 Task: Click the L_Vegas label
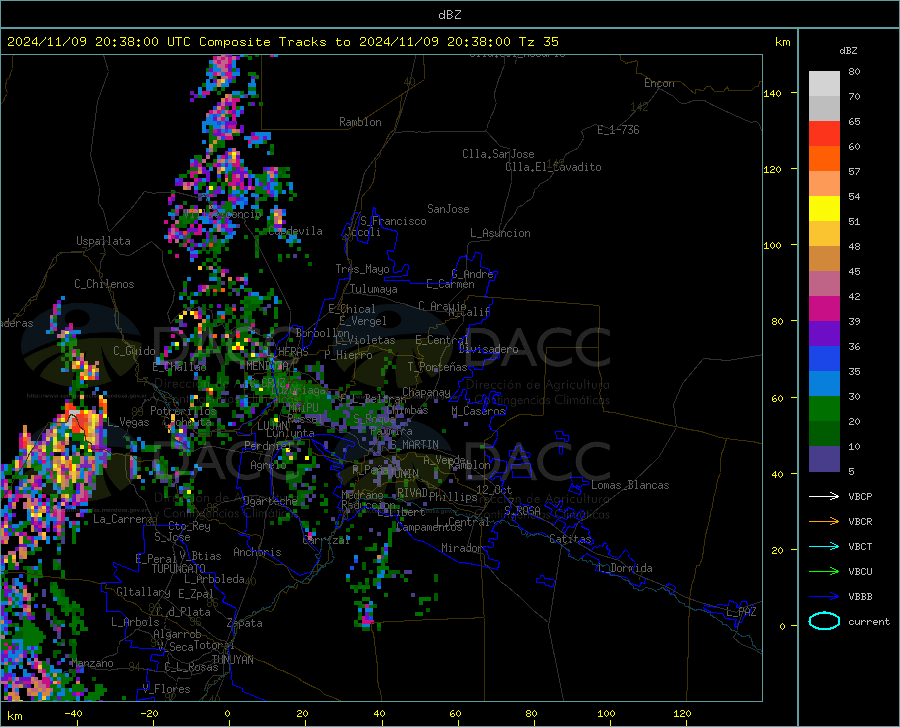(x=128, y=422)
